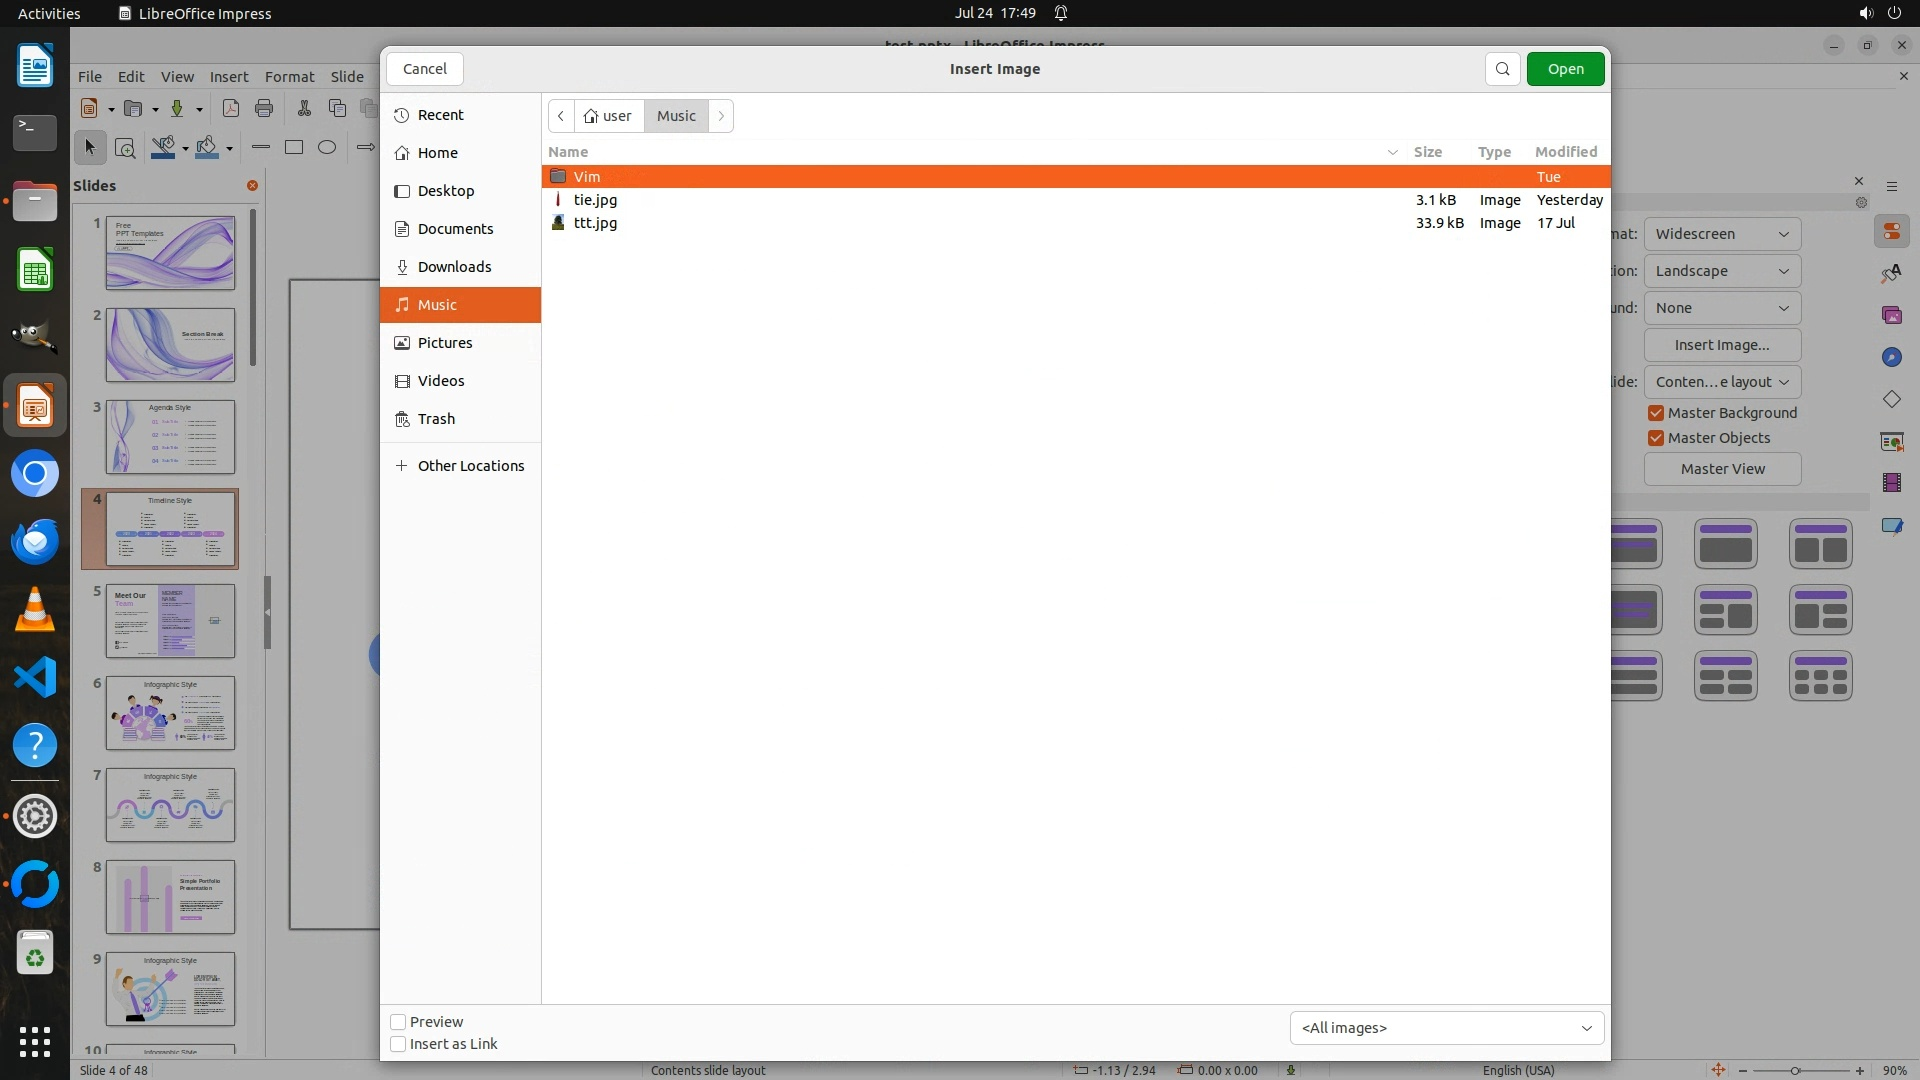The width and height of the screenshot is (1920, 1080).
Task: Open the Pictures location in sidebar
Action: (x=445, y=343)
